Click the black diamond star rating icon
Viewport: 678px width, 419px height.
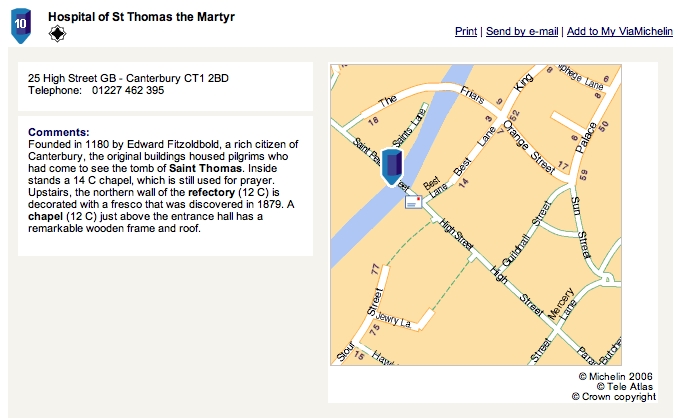point(57,34)
